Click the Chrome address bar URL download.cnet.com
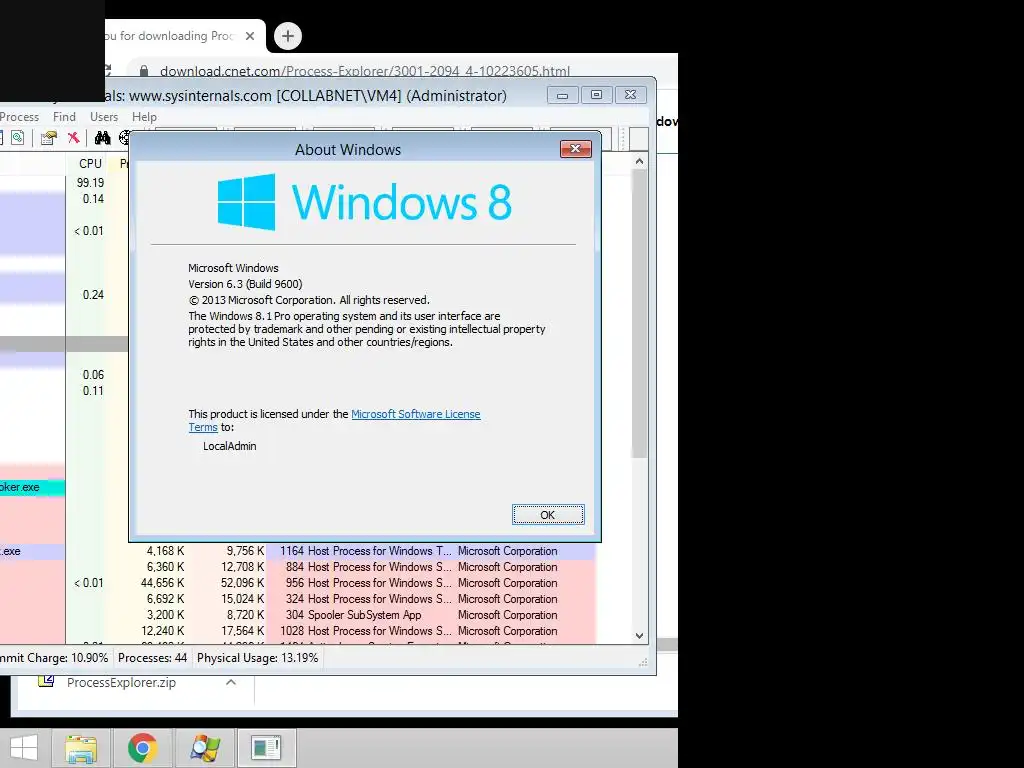 [364, 71]
